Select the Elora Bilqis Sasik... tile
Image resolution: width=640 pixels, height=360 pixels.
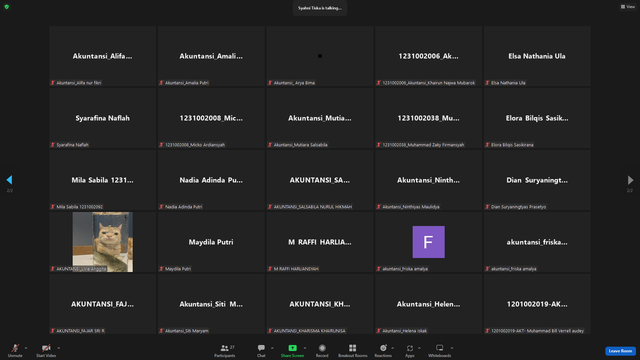point(537,118)
